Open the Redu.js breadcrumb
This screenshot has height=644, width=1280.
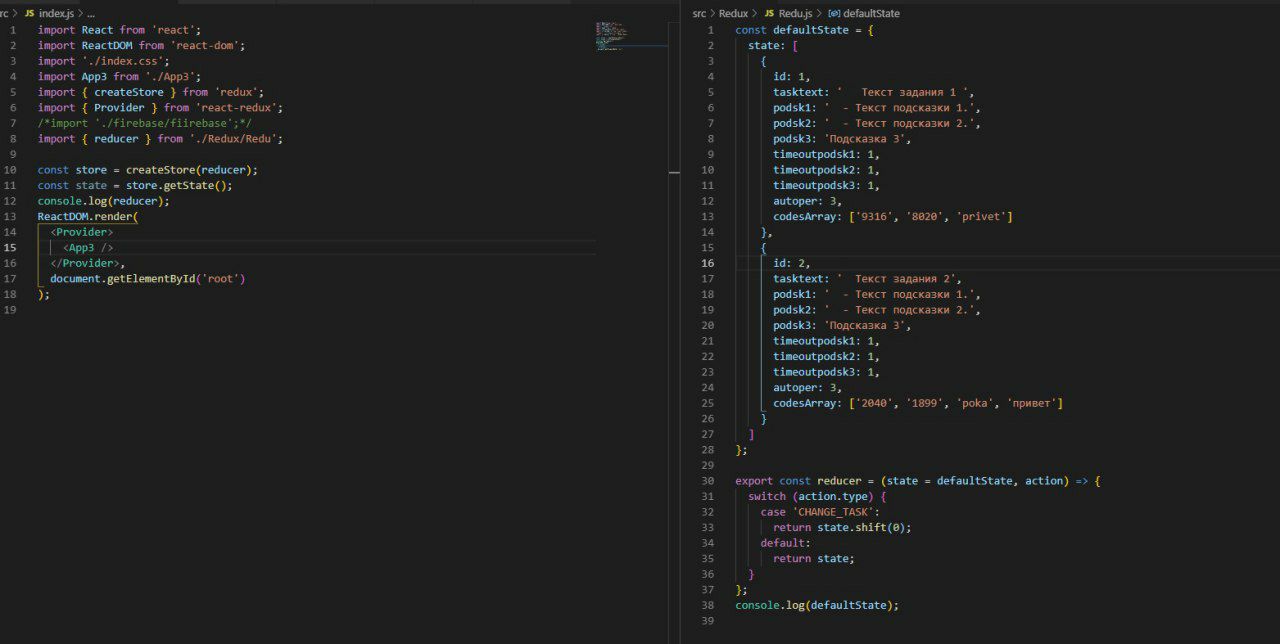click(795, 13)
